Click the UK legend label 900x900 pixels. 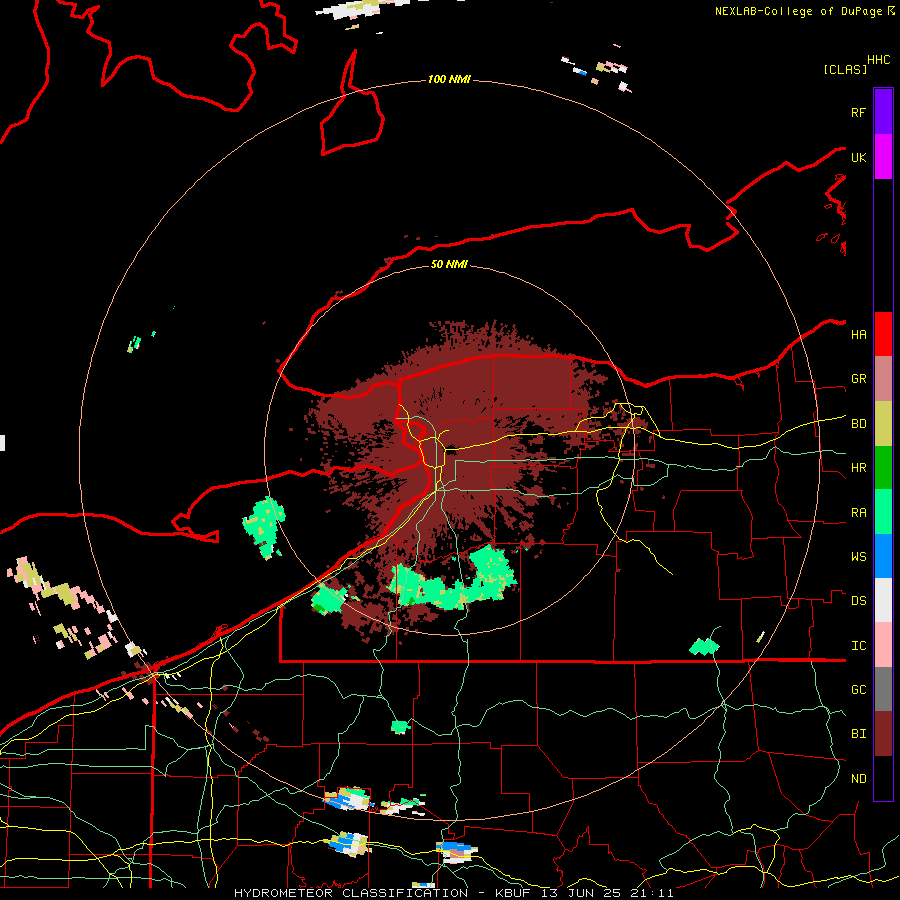click(858, 157)
